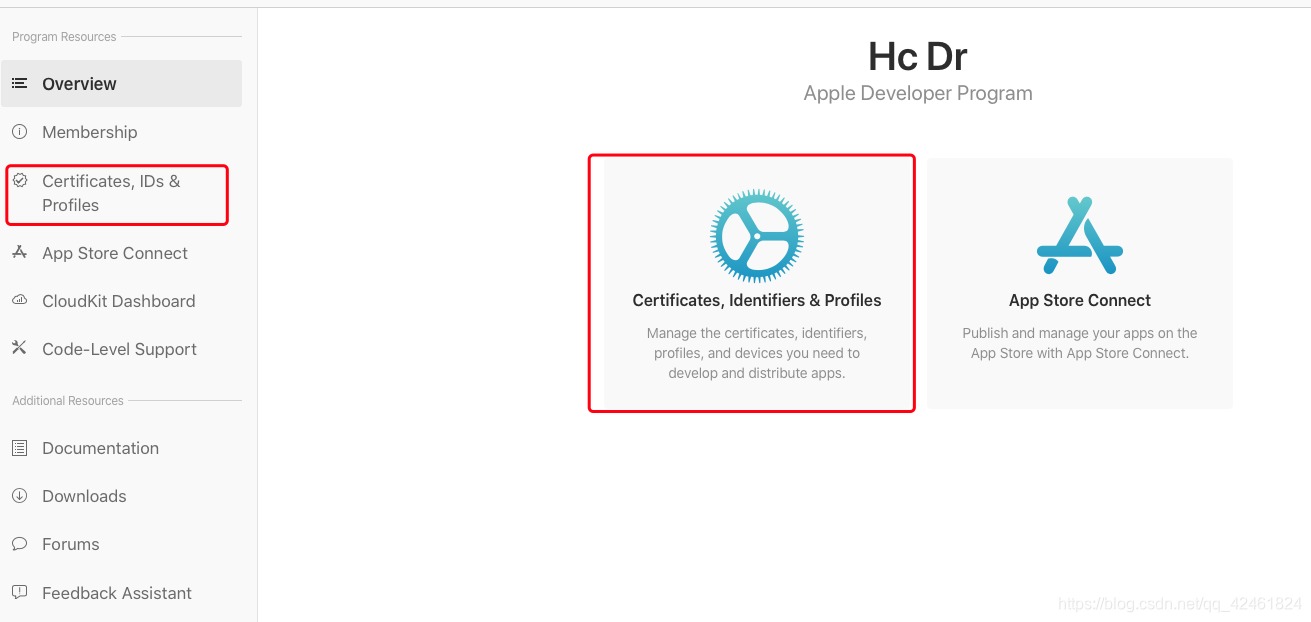Click the Forums speech bubble icon

pyautogui.click(x=19, y=544)
